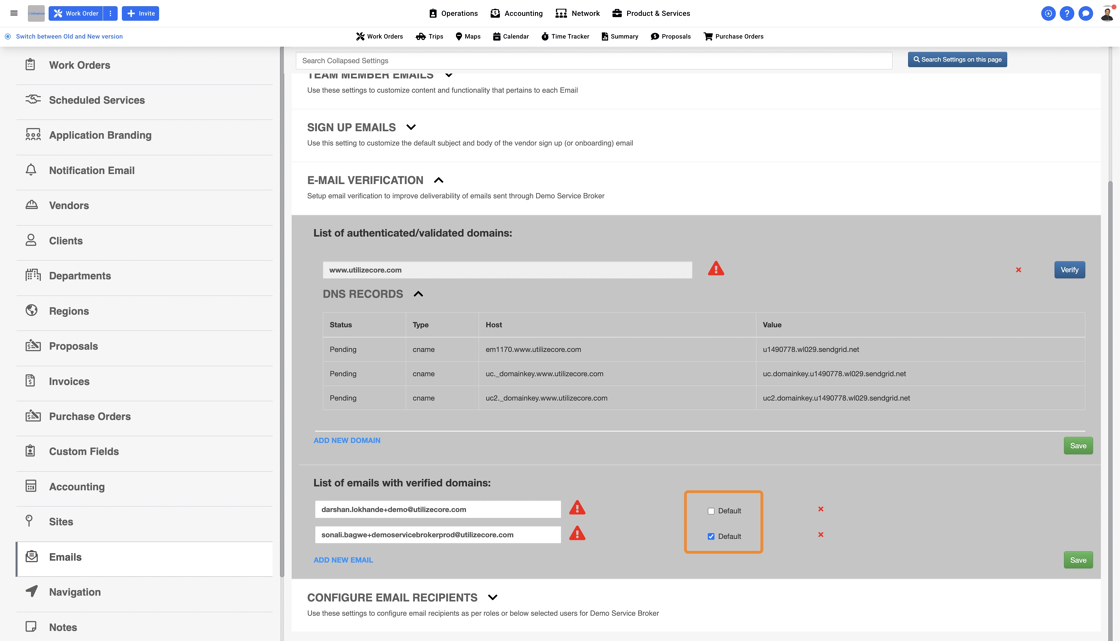
Task: Expand Configure Email Recipients section
Action: (x=492, y=597)
